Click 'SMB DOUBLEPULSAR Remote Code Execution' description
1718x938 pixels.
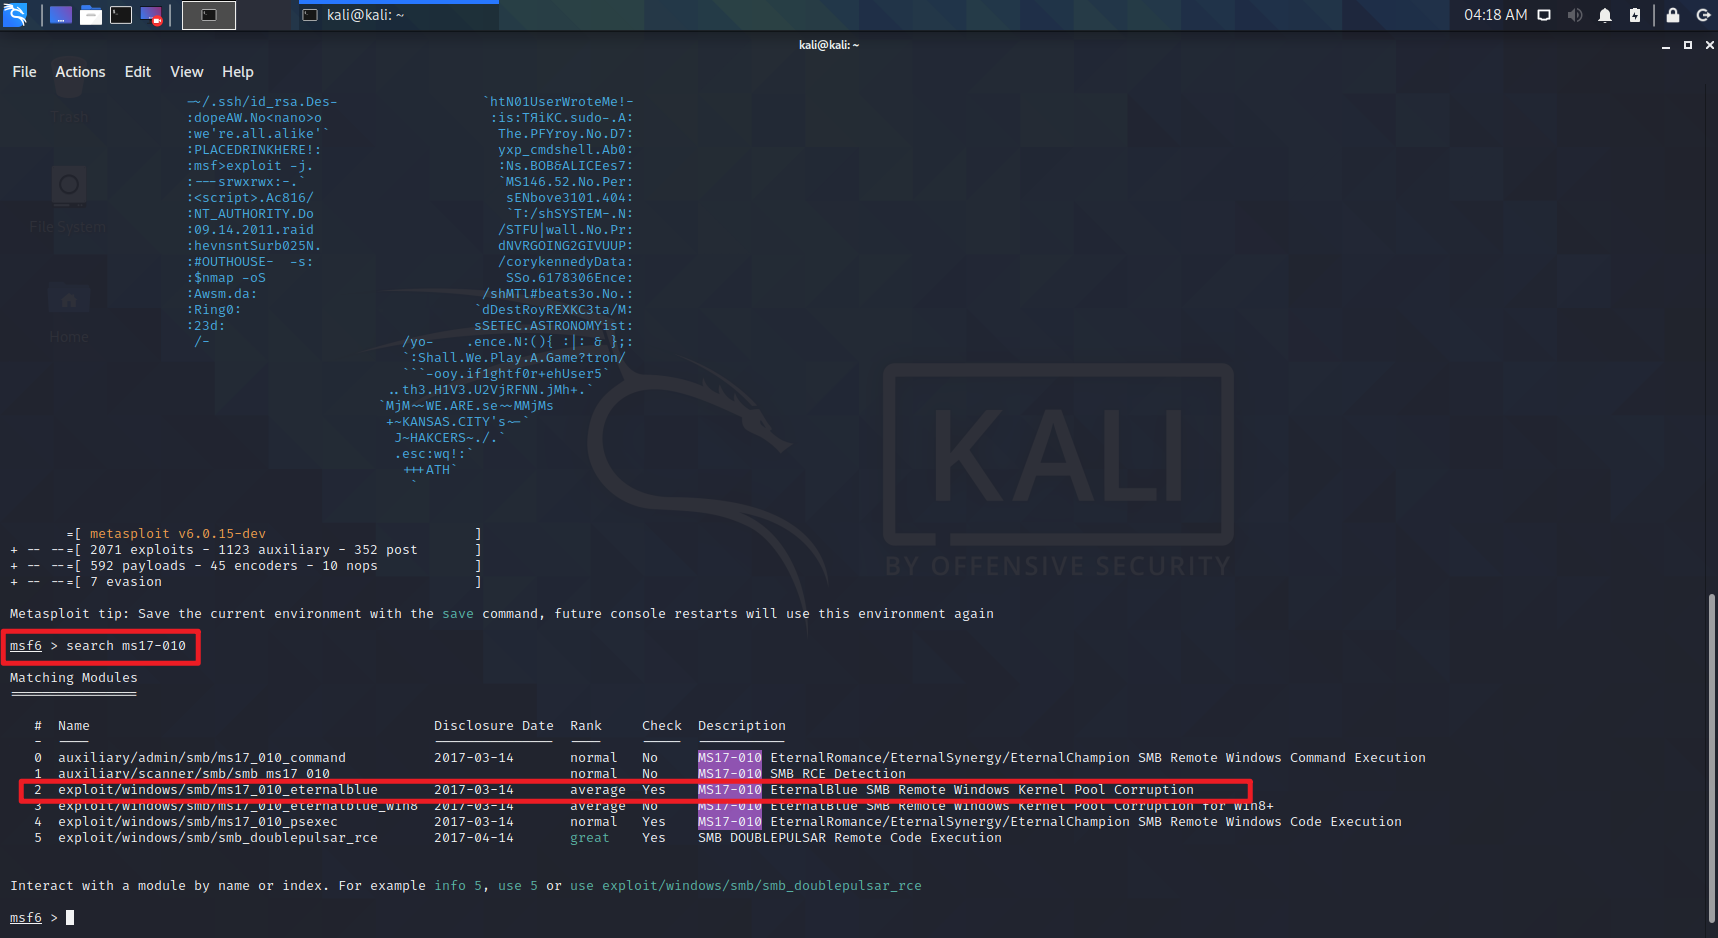850,838
